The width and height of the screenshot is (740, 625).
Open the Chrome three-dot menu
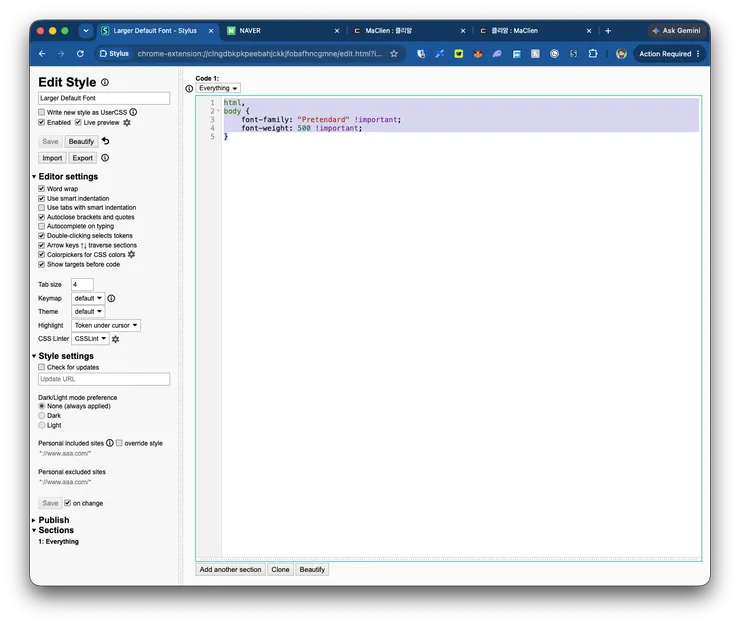(x=698, y=54)
